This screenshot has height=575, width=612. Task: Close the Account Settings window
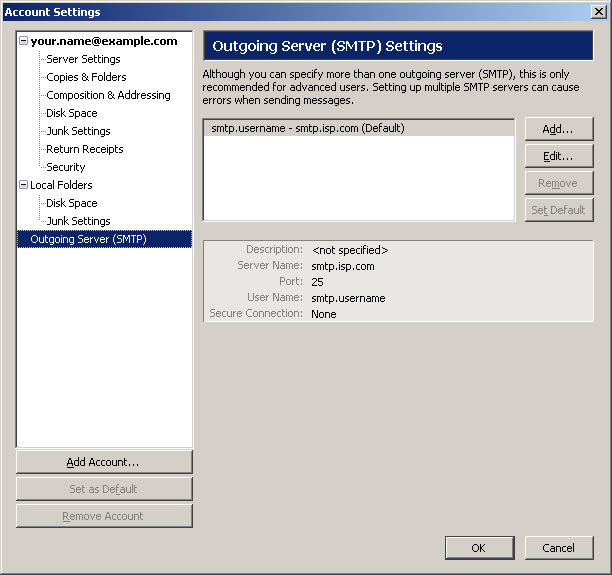(x=598, y=12)
